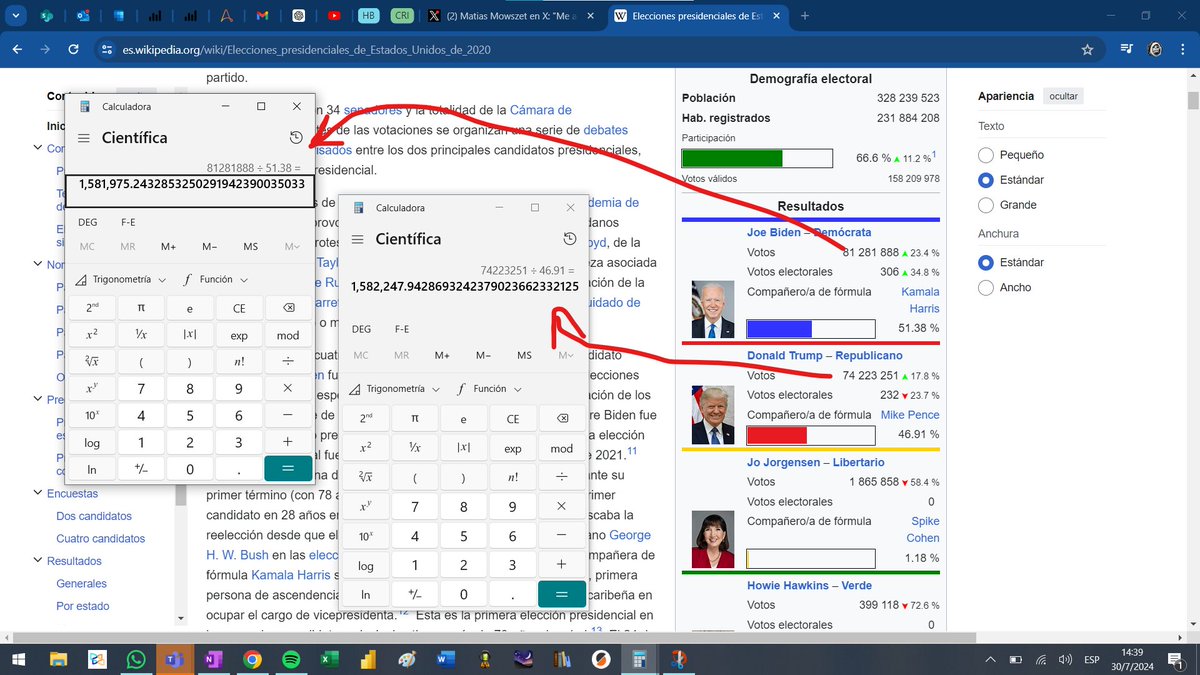Open the Donald Trump – Republicano link
Viewport: 1200px width, 675px height.
pyautogui.click(x=825, y=355)
